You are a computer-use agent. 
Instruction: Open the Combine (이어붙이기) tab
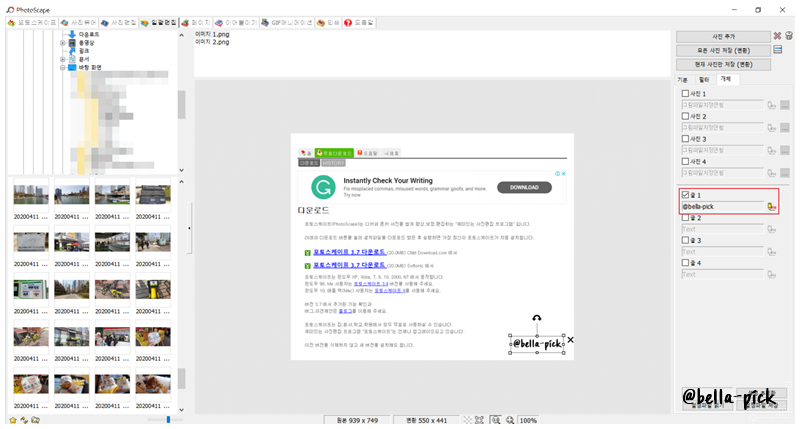[236, 23]
